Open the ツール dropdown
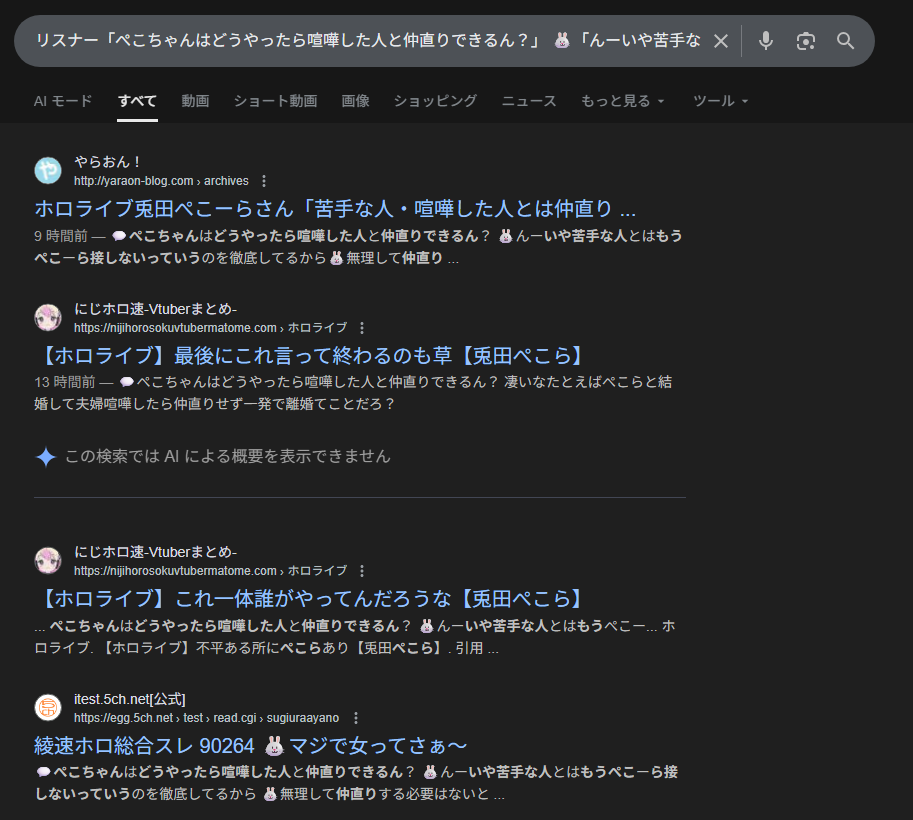 point(720,101)
